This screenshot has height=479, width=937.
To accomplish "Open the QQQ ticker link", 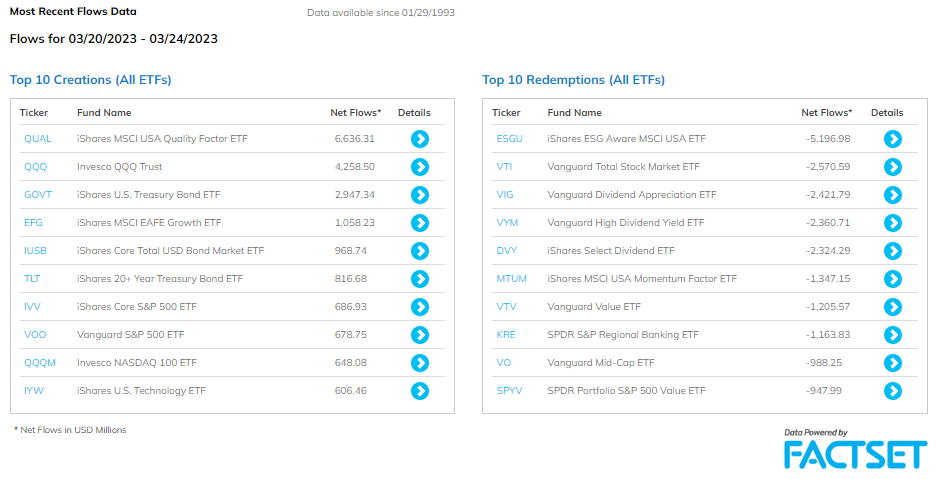I will click(35, 167).
